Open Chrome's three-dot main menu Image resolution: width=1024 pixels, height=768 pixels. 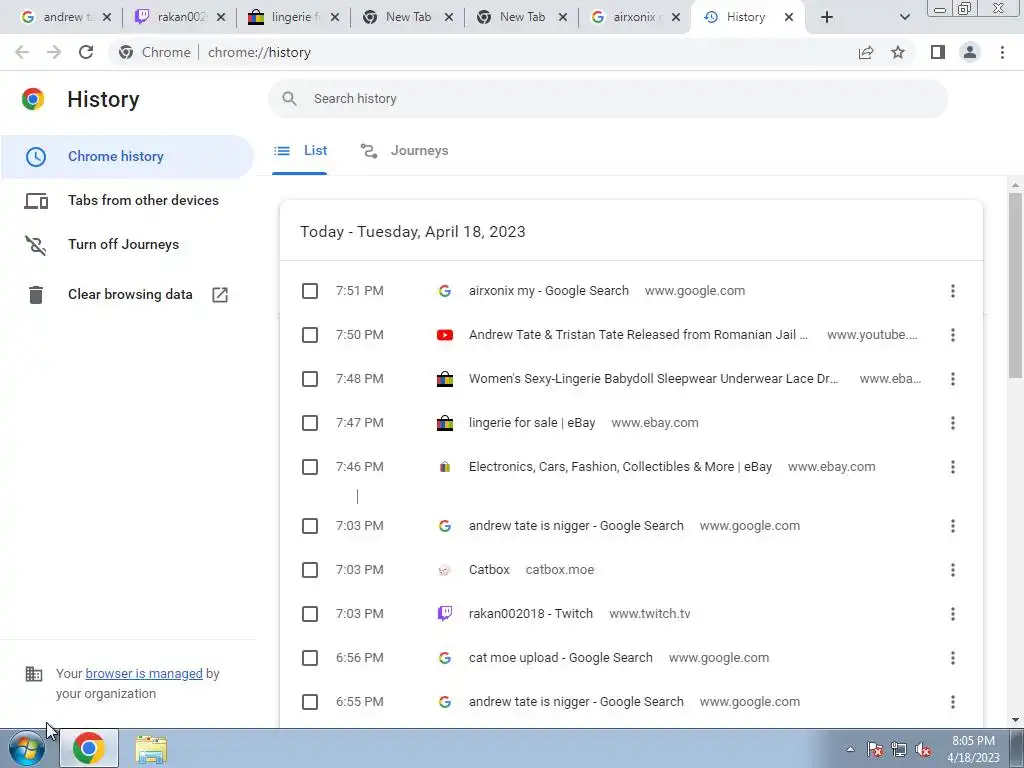click(1002, 52)
